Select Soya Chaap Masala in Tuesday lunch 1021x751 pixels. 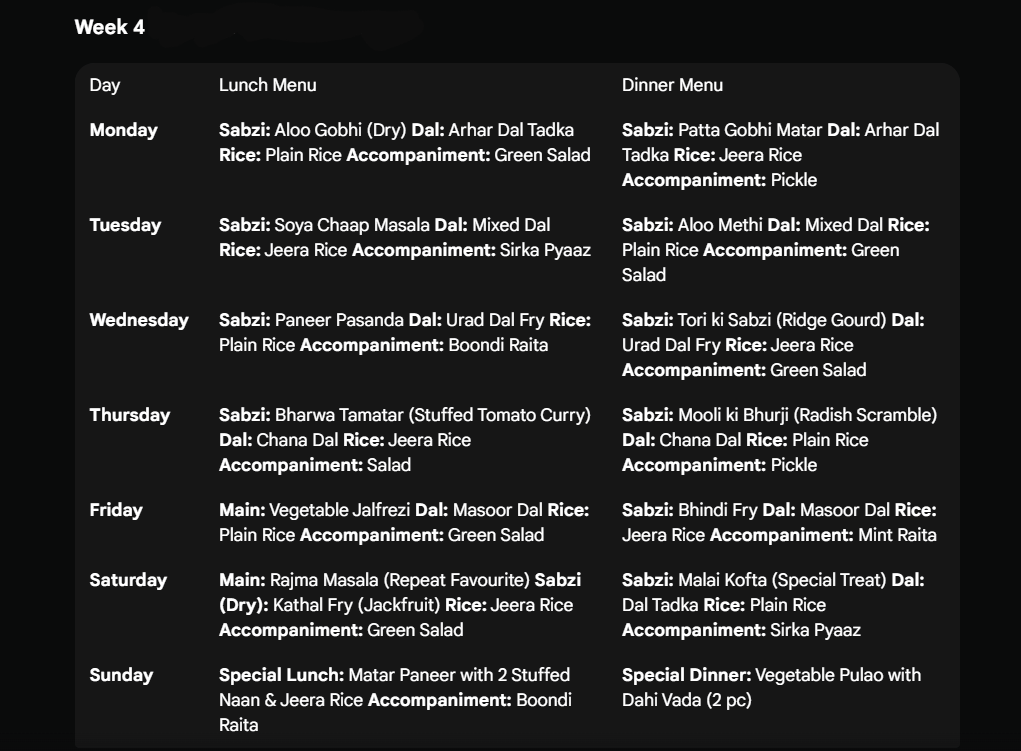point(352,225)
